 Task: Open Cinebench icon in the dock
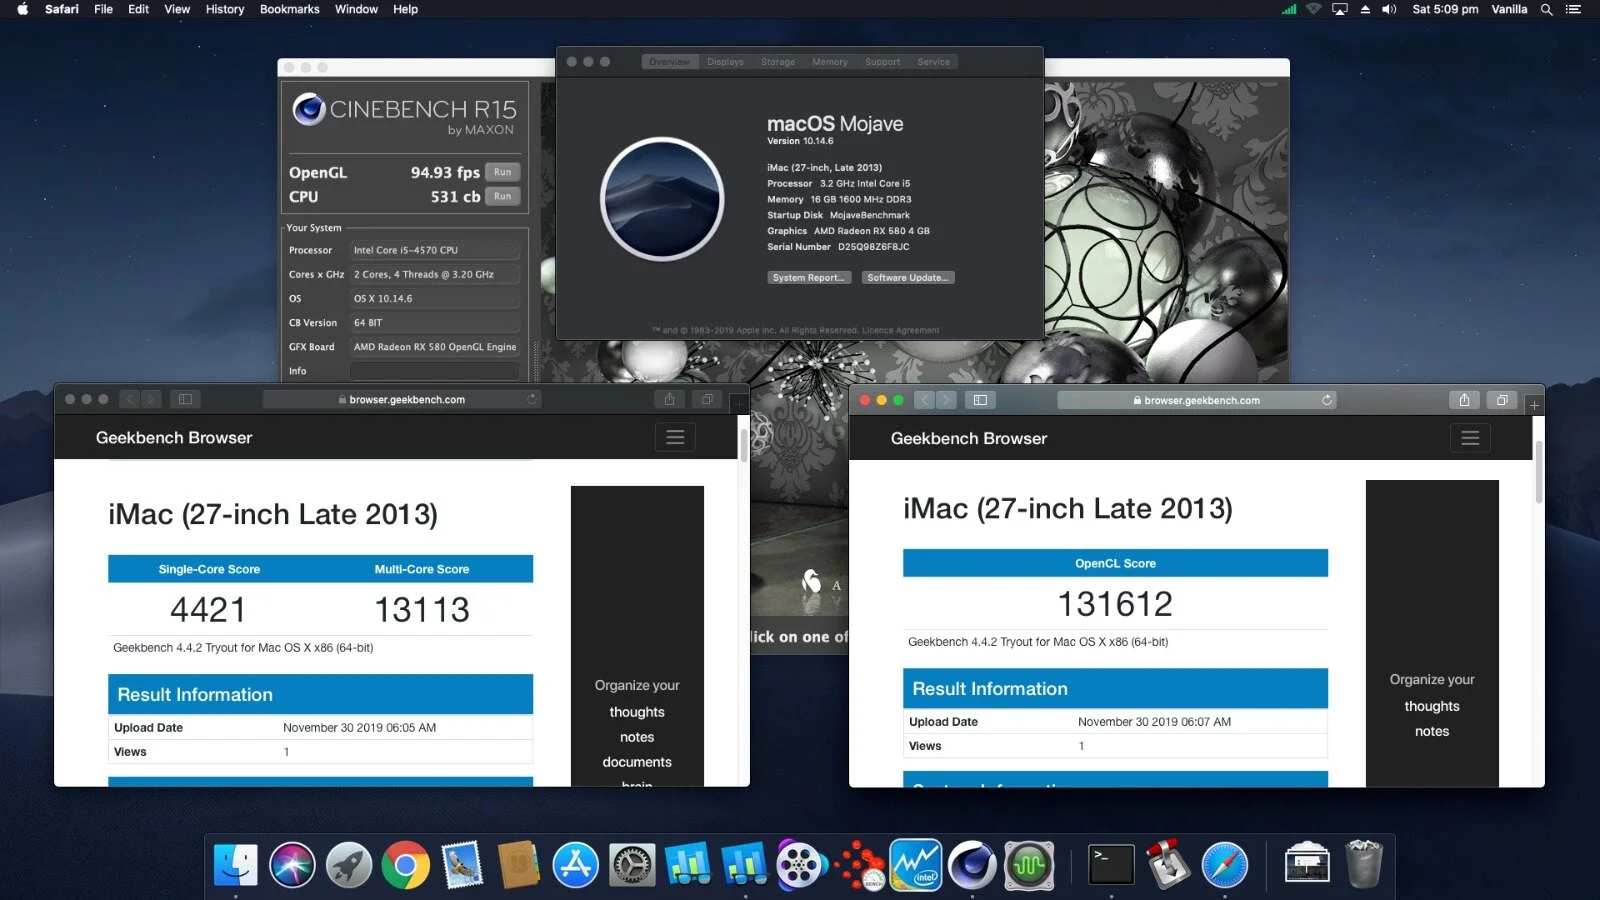tap(972, 865)
